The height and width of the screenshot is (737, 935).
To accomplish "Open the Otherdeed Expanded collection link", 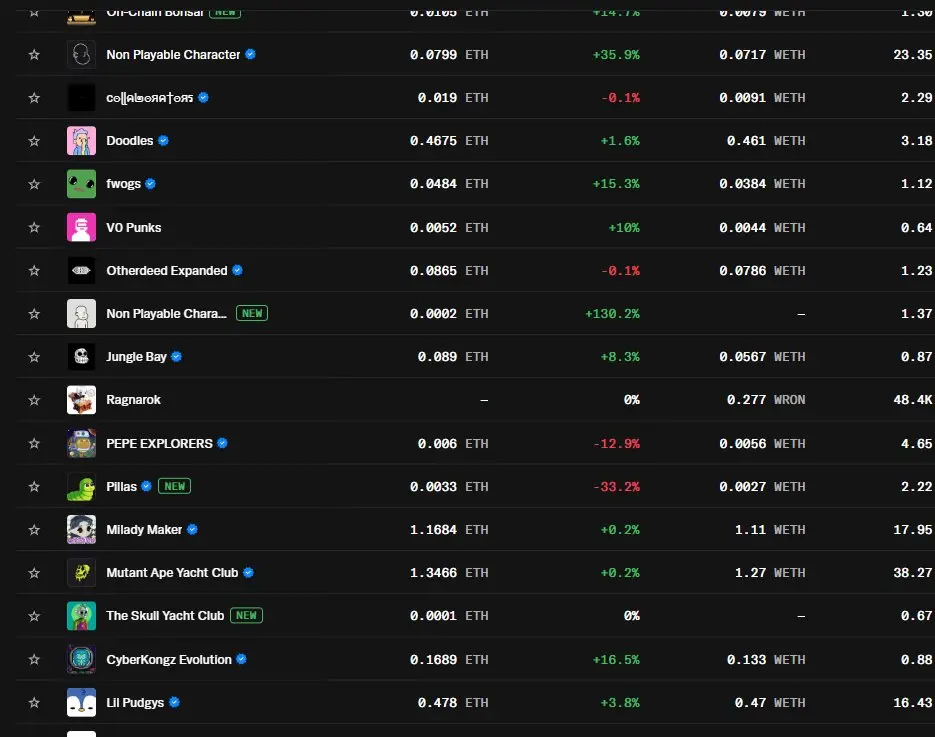I will tap(166, 271).
